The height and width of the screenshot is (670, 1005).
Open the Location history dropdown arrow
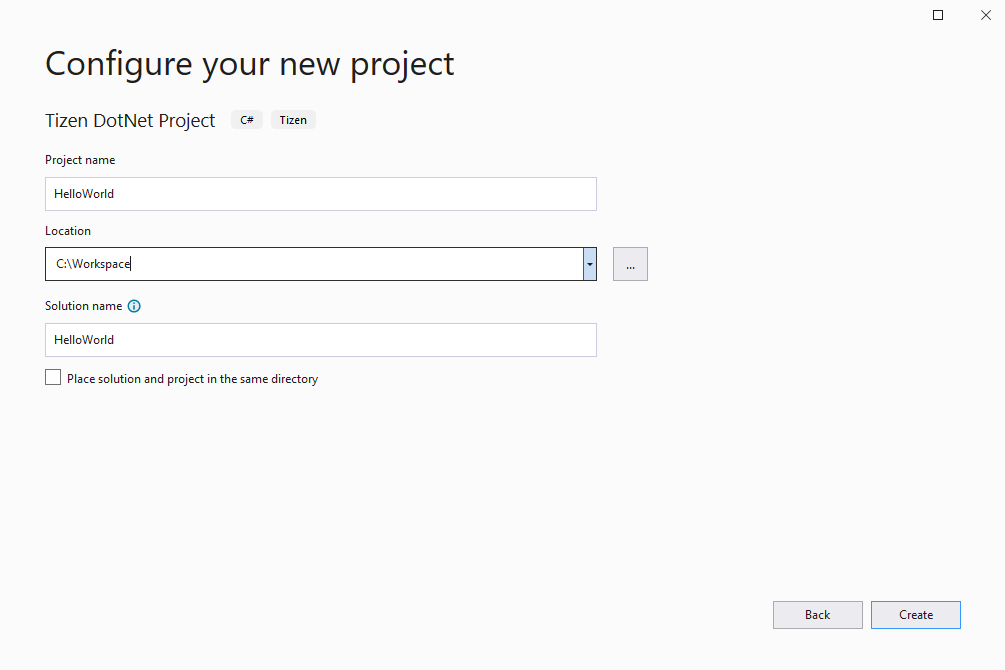pyautogui.click(x=589, y=263)
